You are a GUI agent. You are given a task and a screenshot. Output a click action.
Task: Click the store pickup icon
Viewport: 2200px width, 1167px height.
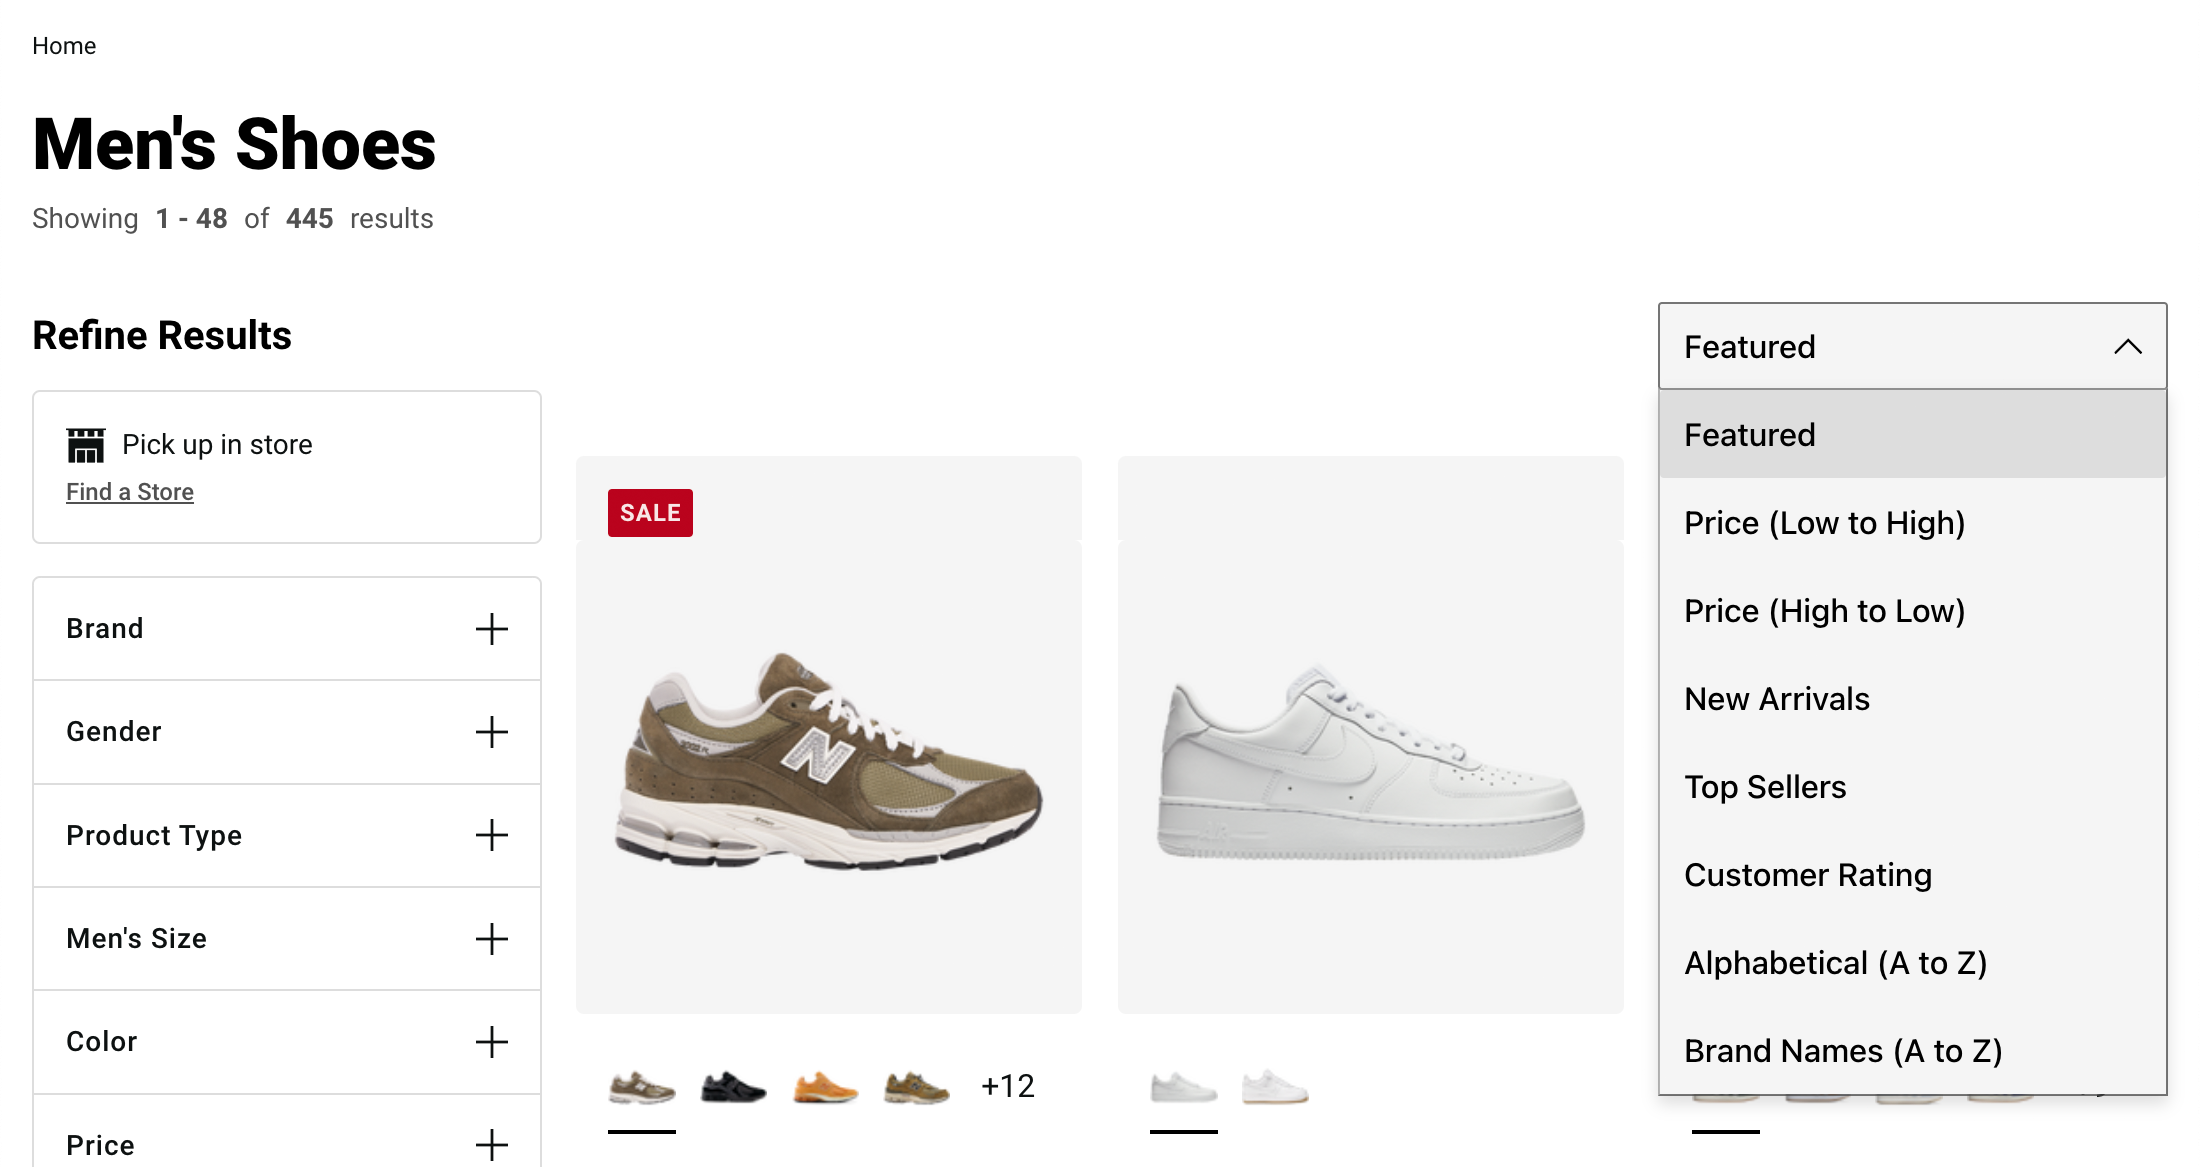coord(85,445)
